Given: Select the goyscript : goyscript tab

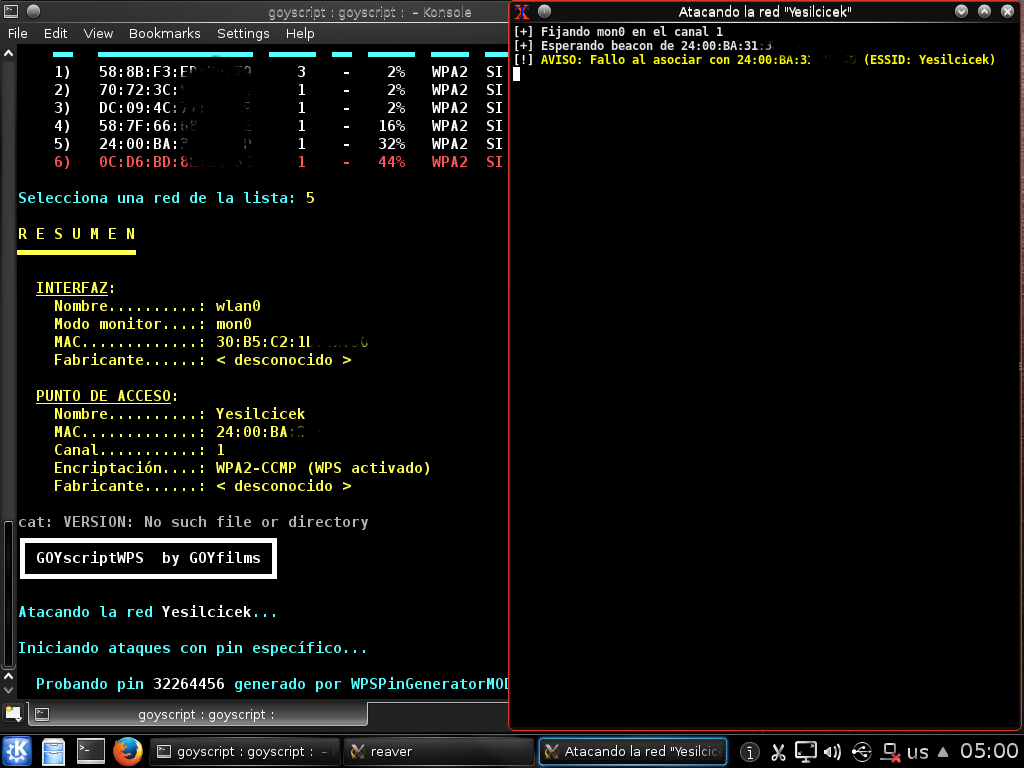Looking at the screenshot, I should click(198, 714).
